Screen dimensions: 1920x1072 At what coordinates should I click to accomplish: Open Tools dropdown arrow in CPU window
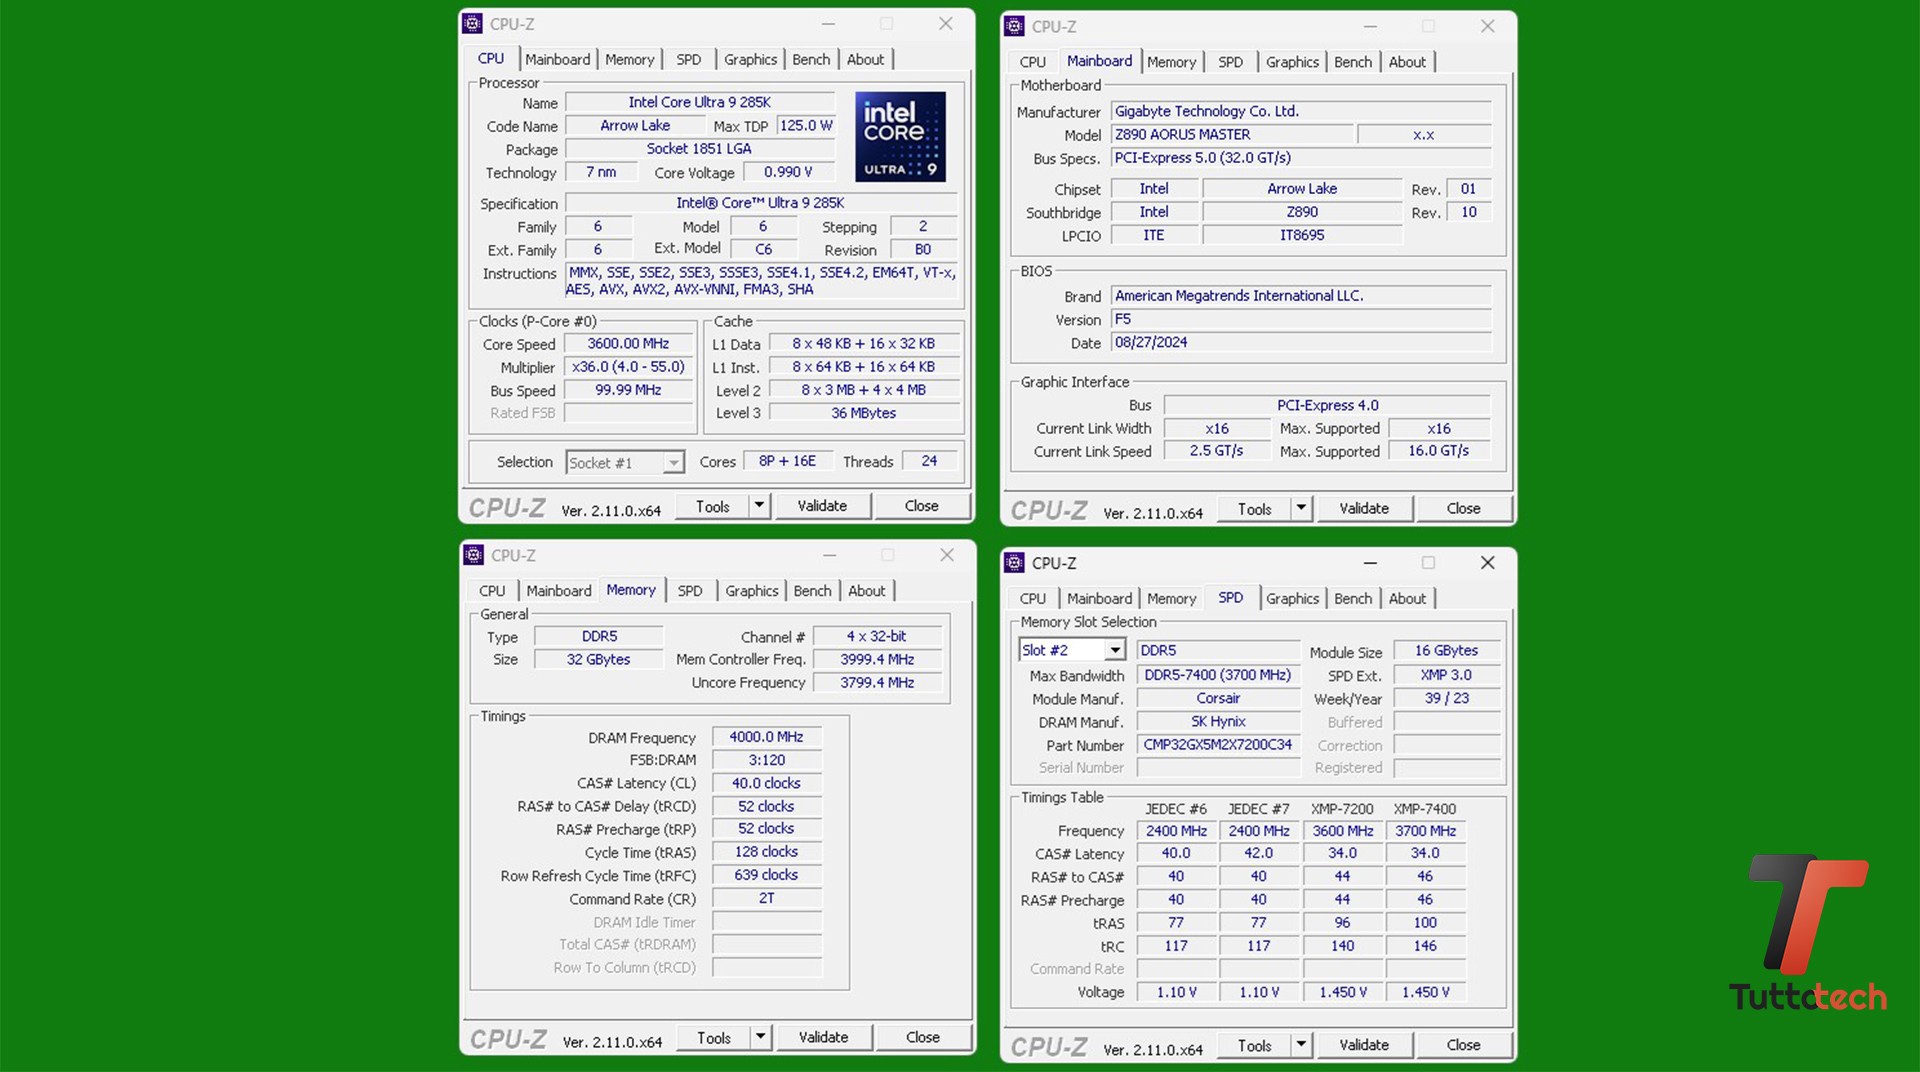pos(760,506)
